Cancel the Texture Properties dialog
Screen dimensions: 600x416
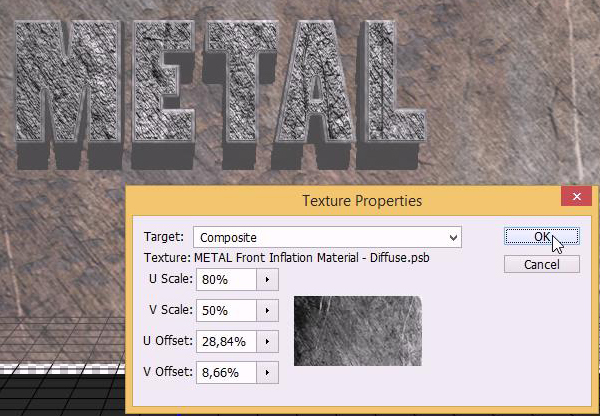[541, 265]
